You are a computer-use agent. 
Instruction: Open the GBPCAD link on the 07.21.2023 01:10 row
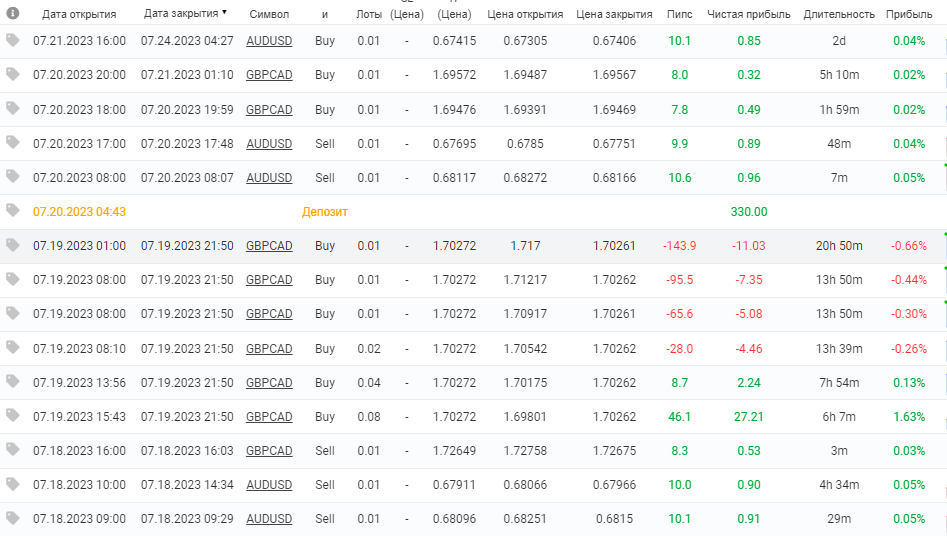click(269, 75)
